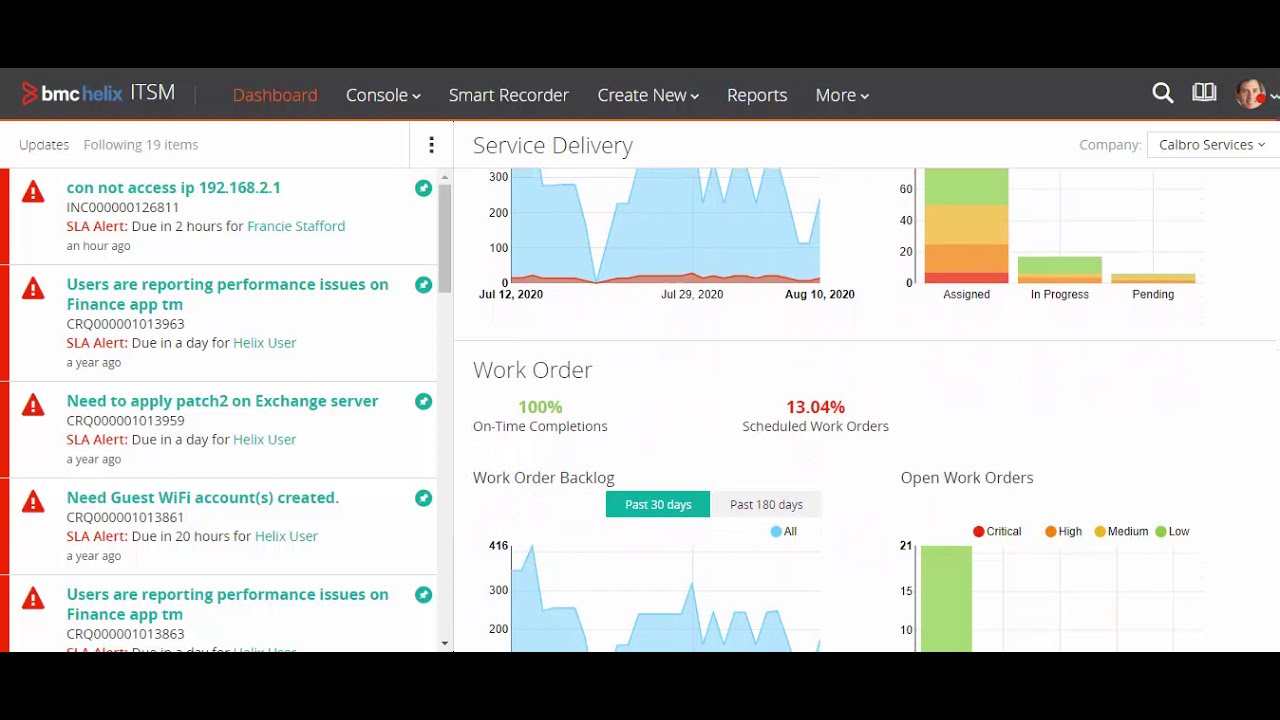
Task: Click follow icon for Exchange server patch item
Action: pyautogui.click(x=424, y=401)
